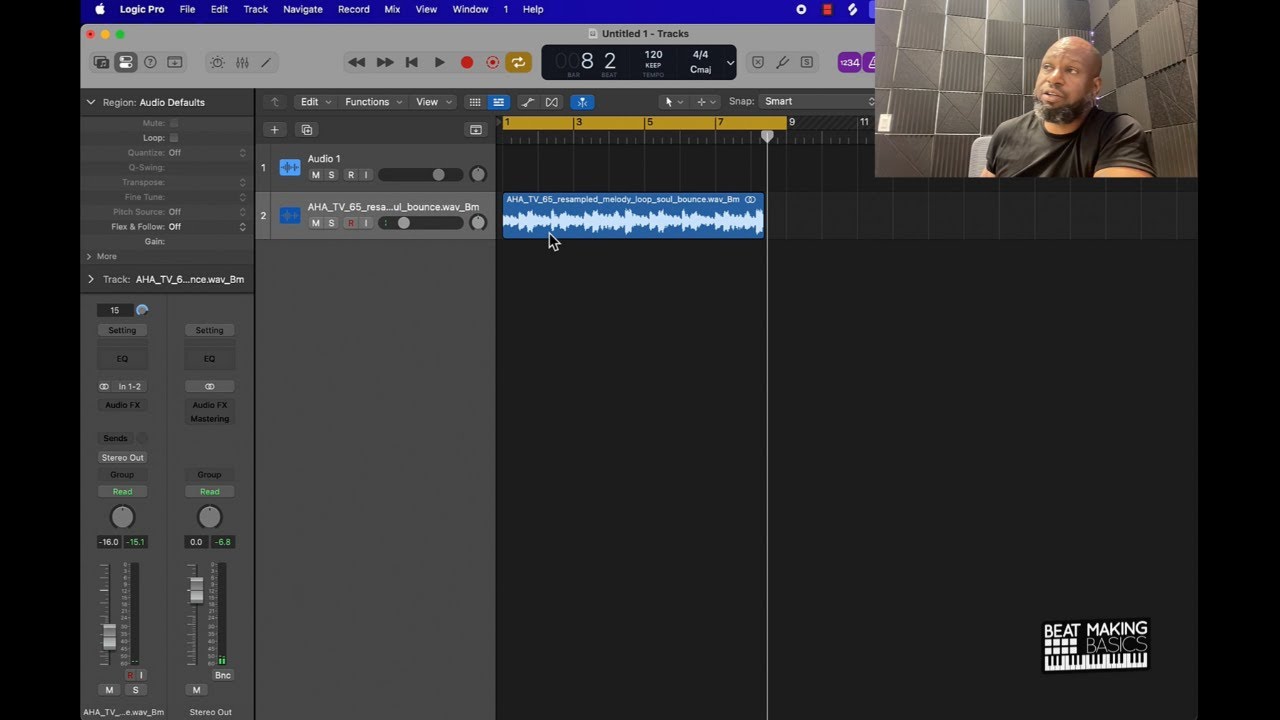
Task: Toggle the yellow Cycle mode button
Action: pyautogui.click(x=518, y=62)
